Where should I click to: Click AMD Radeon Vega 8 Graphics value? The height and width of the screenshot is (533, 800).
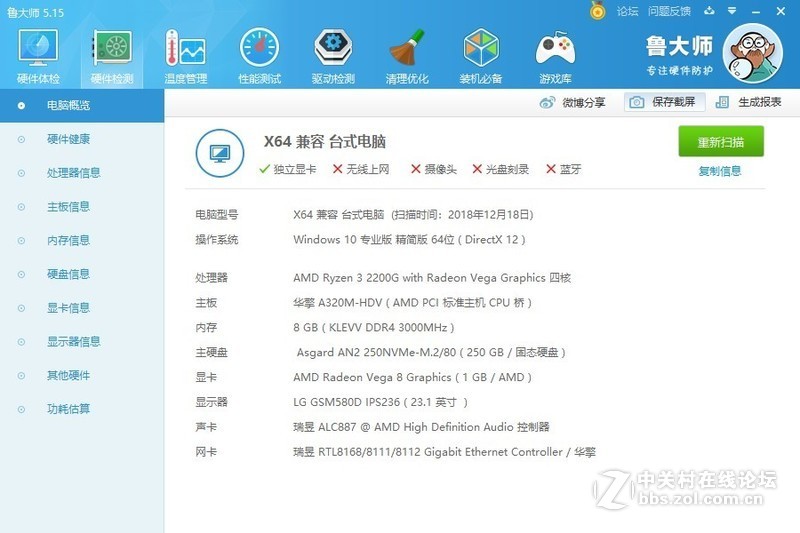[412, 377]
